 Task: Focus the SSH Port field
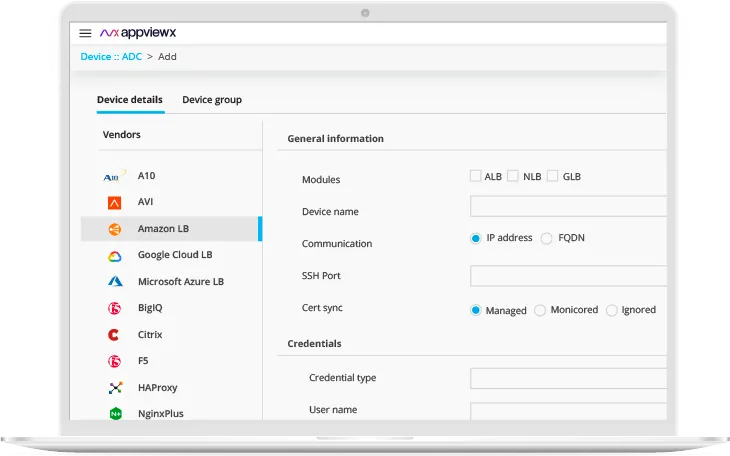[x=568, y=276]
